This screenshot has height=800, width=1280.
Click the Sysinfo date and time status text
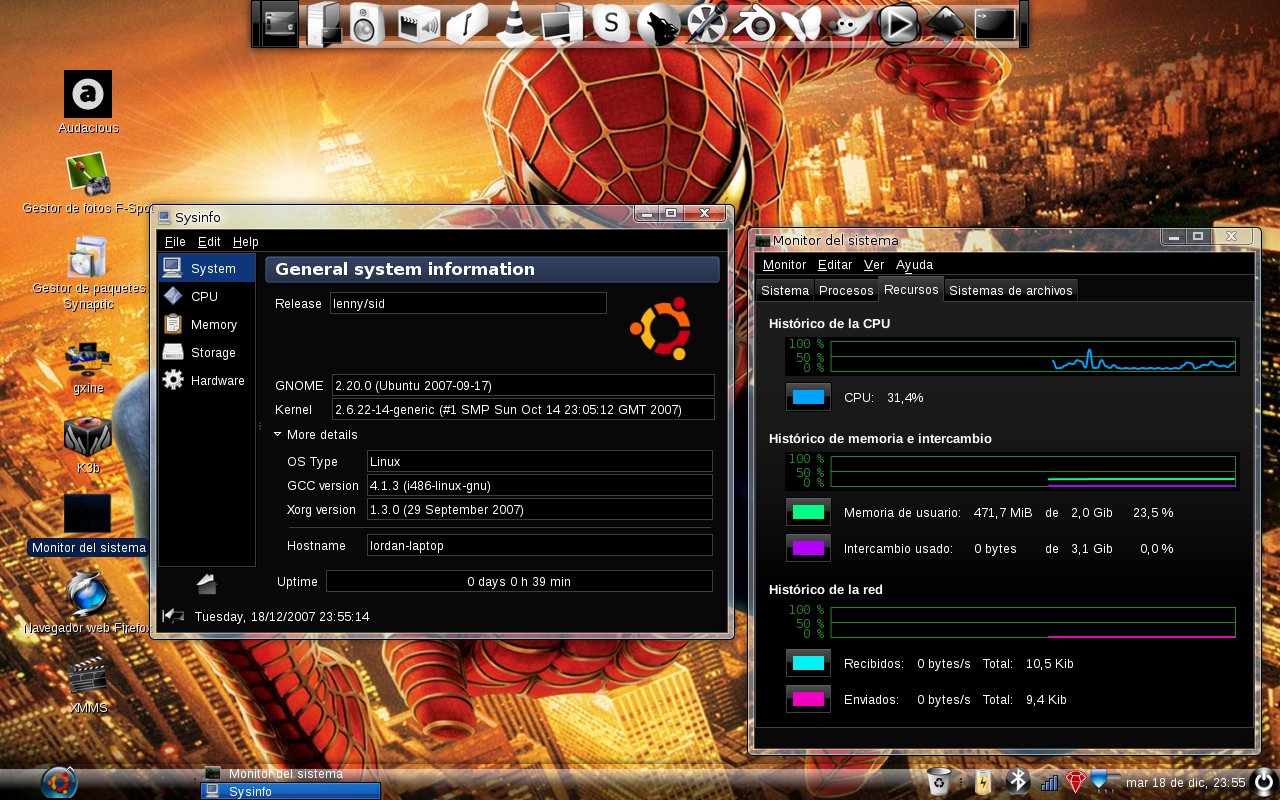(x=282, y=616)
